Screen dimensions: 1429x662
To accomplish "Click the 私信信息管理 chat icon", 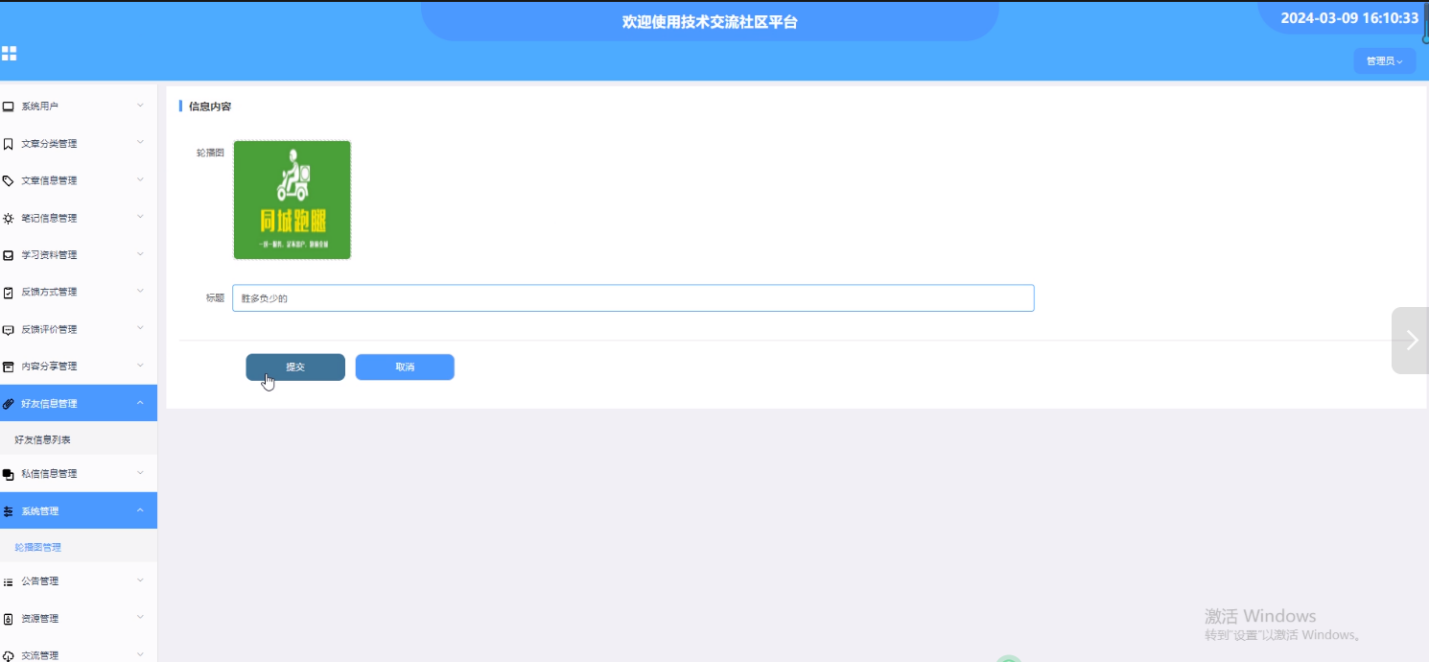I will point(8,474).
